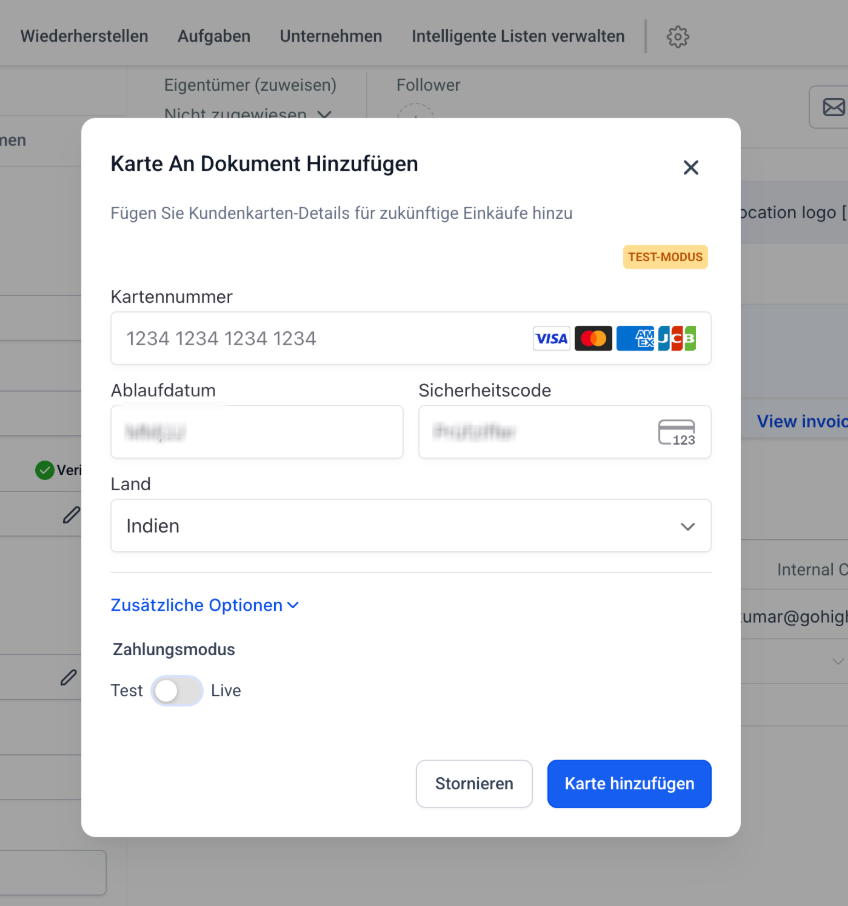This screenshot has width=848, height=906.
Task: Expand background dropdown chevron below email
Action: tap(838, 662)
